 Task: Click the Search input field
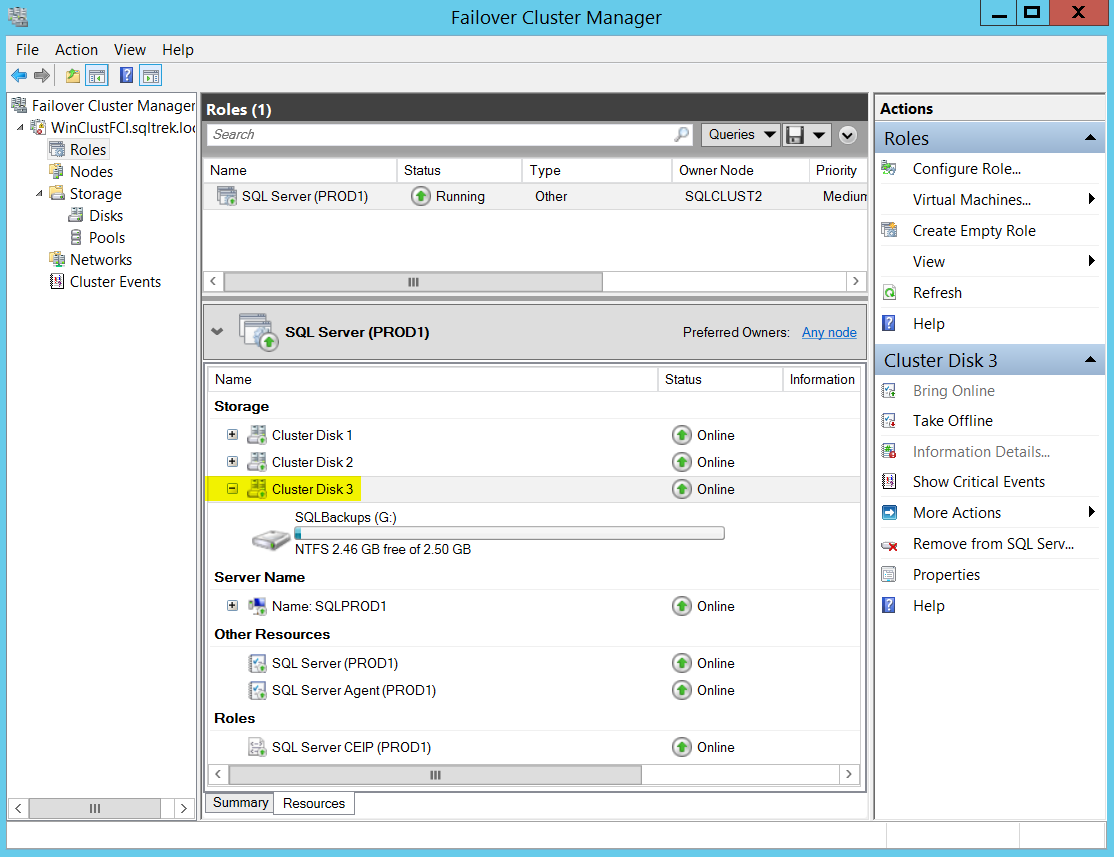[440, 134]
